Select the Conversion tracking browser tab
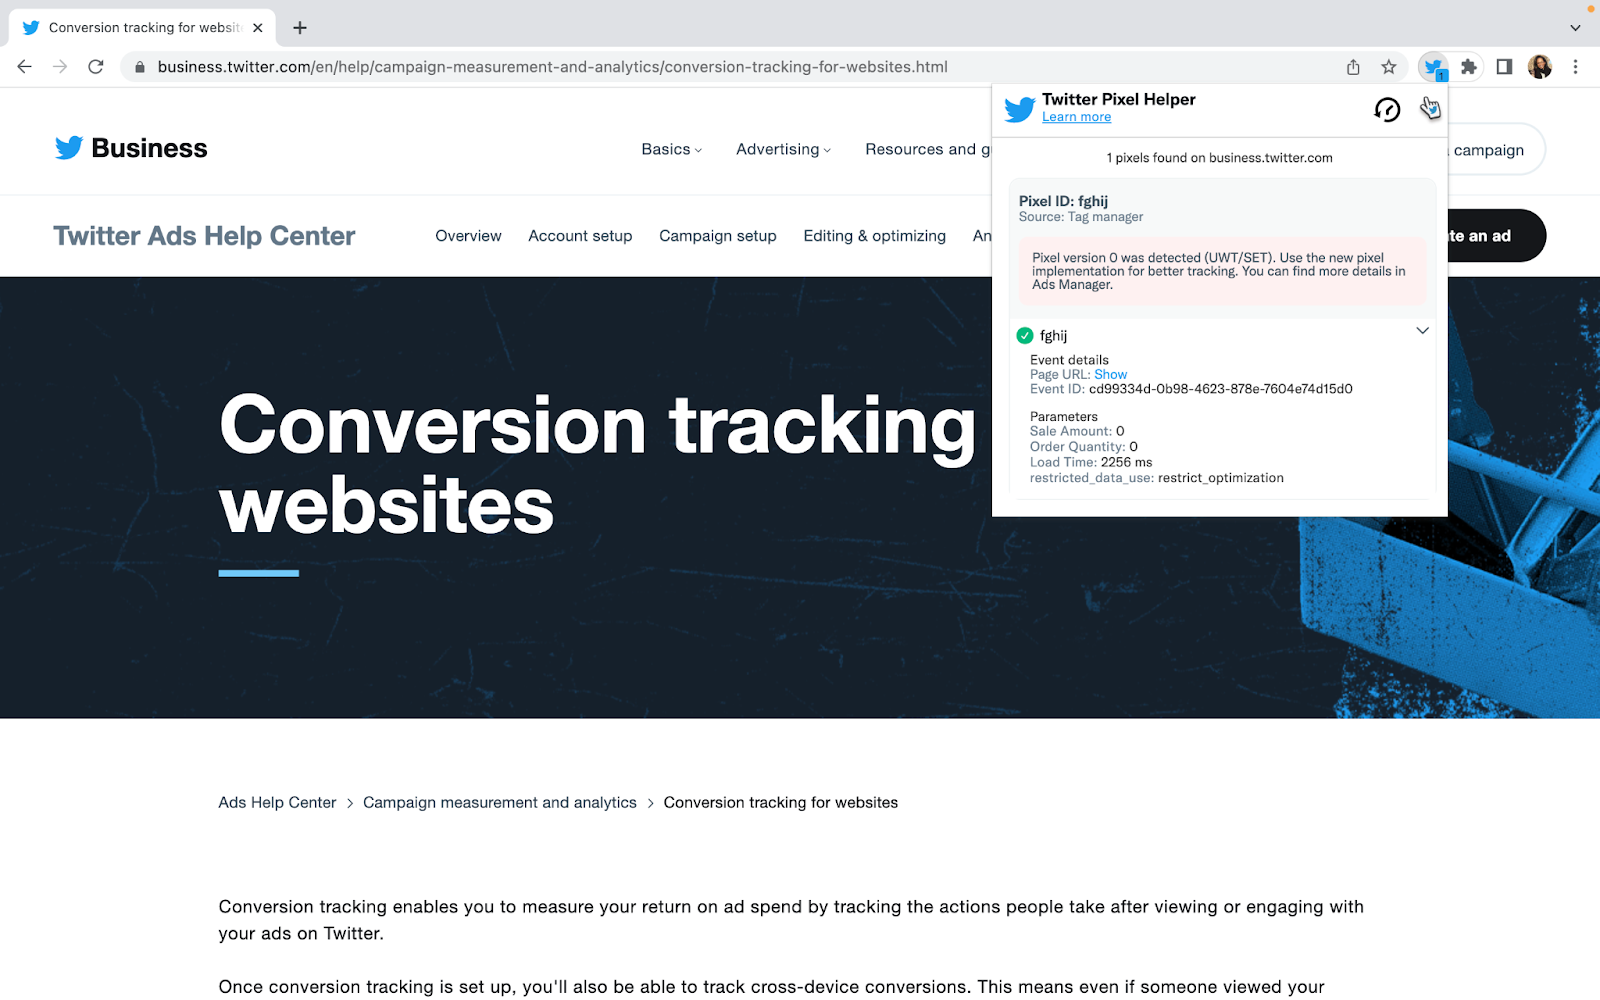 pos(142,28)
